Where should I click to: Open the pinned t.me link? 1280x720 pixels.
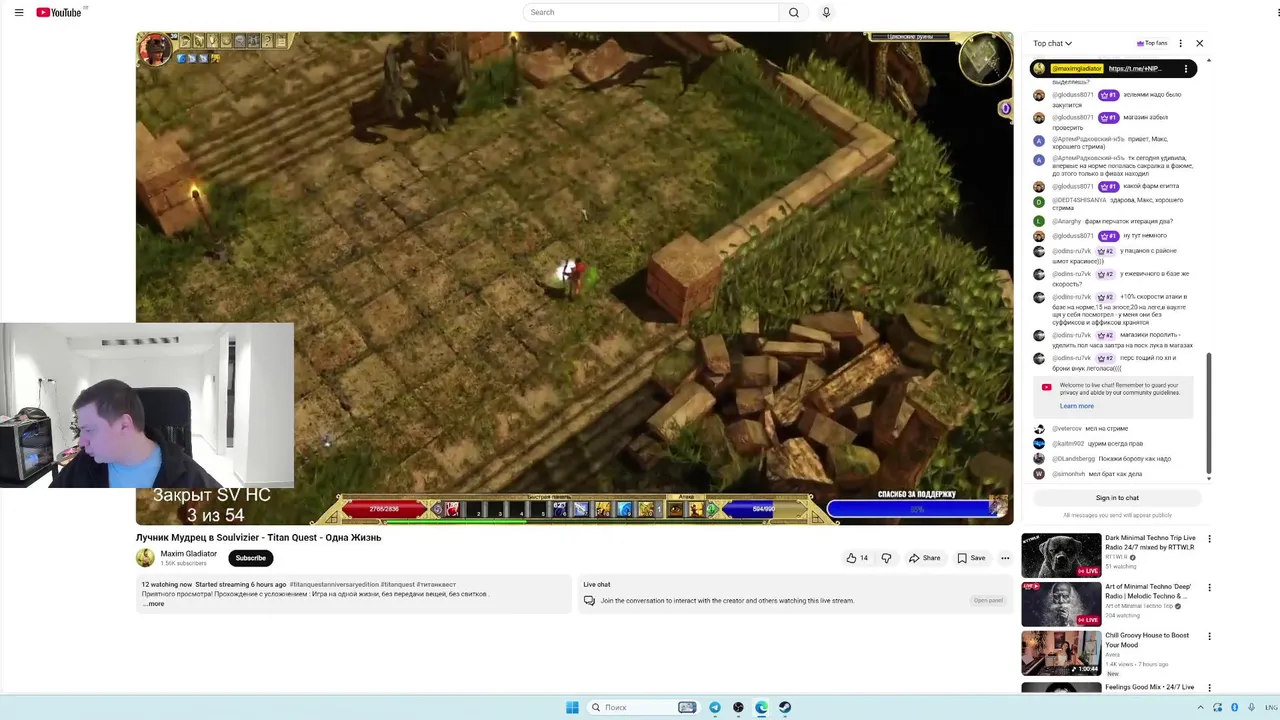click(x=1135, y=69)
